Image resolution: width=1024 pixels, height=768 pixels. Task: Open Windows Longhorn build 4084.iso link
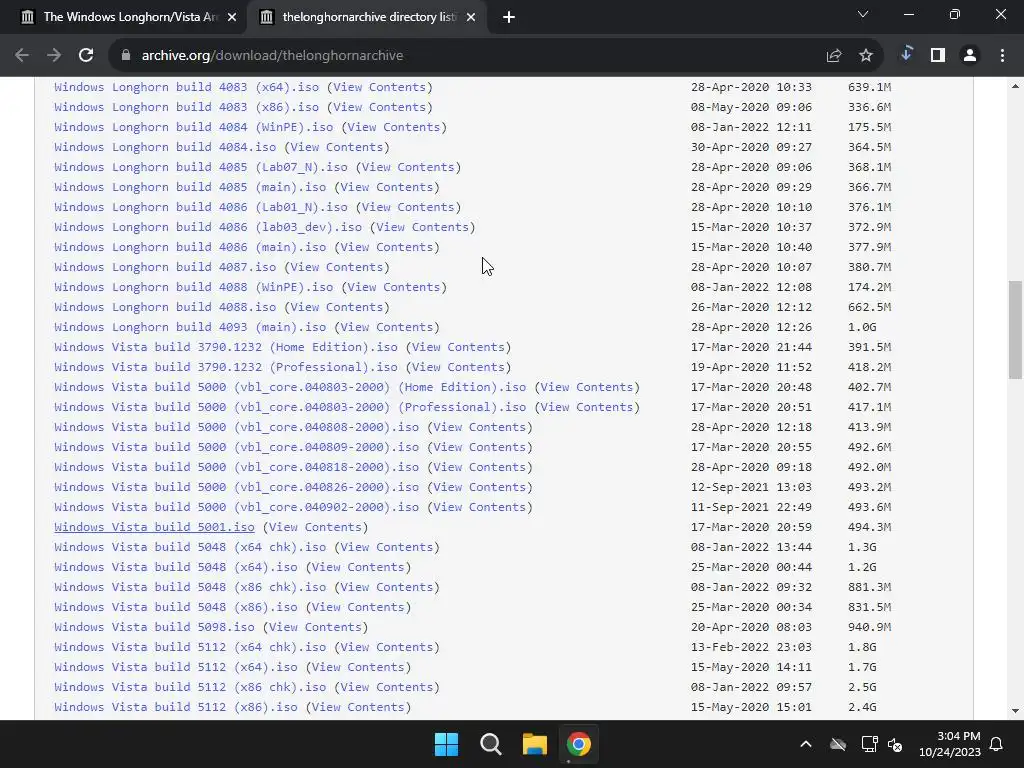(x=165, y=147)
